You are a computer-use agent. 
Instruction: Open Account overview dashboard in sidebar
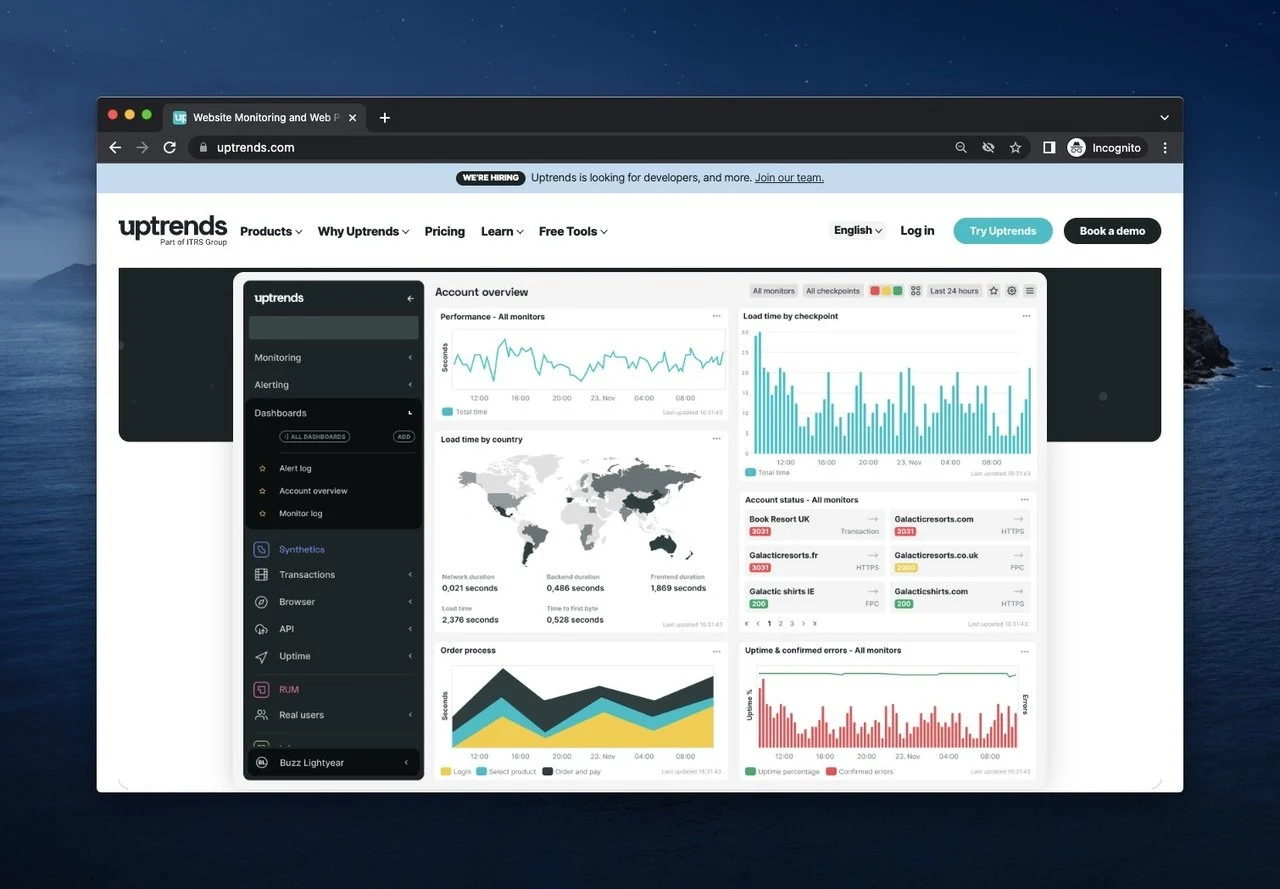coord(313,491)
